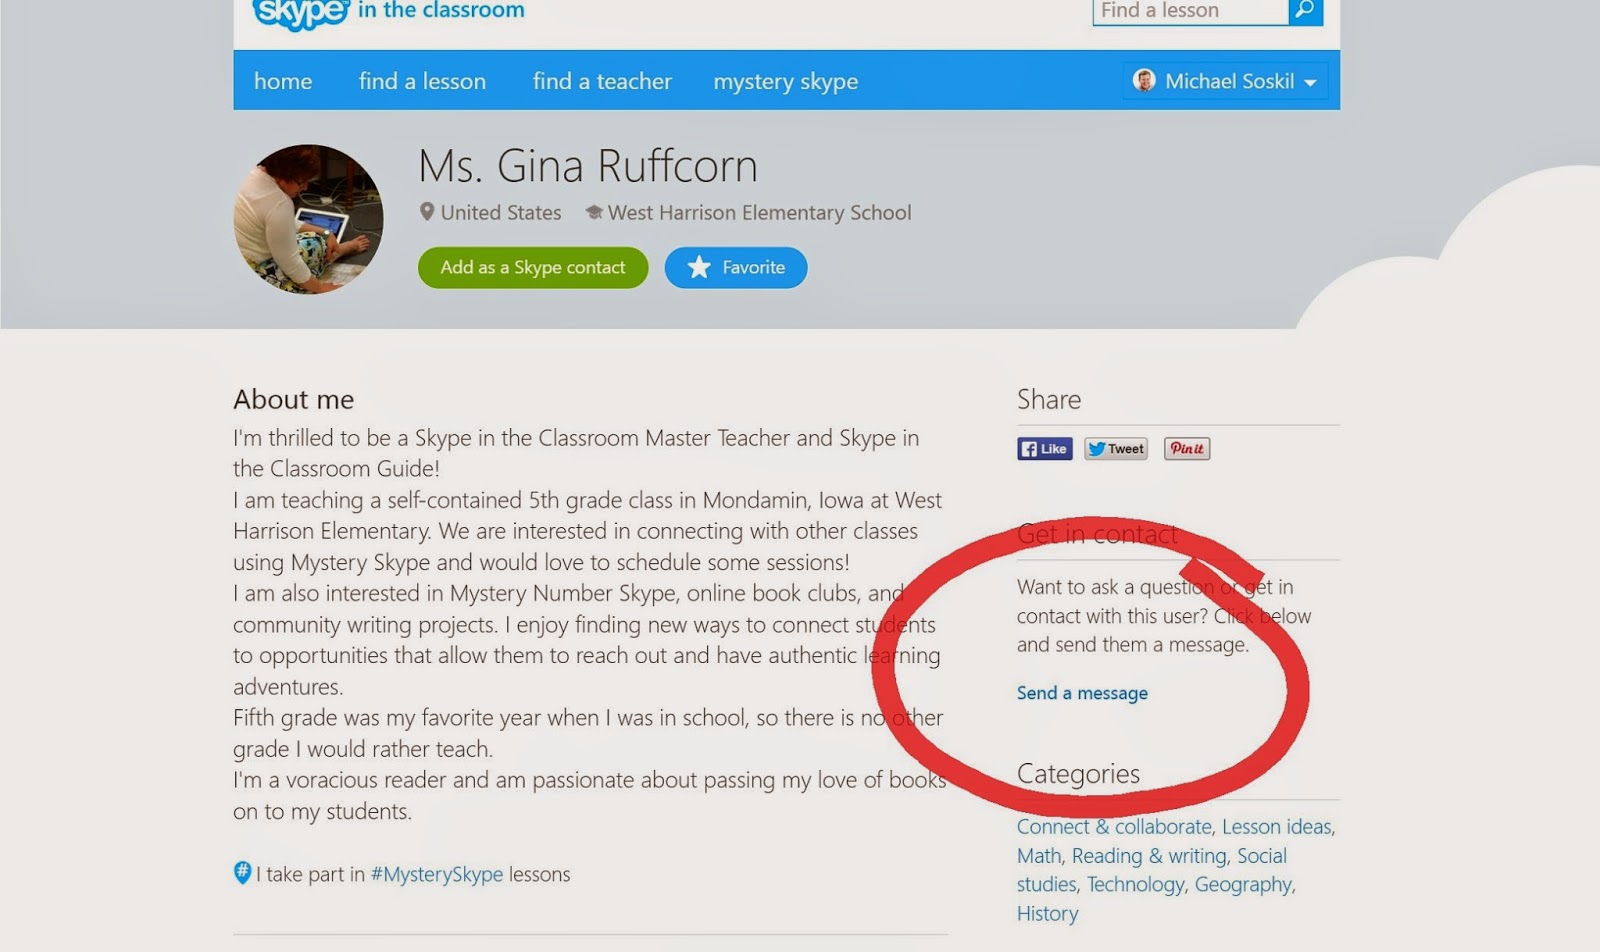Screen dimensions: 1600x952
Task: Open the Technology category link
Action: point(1135,885)
